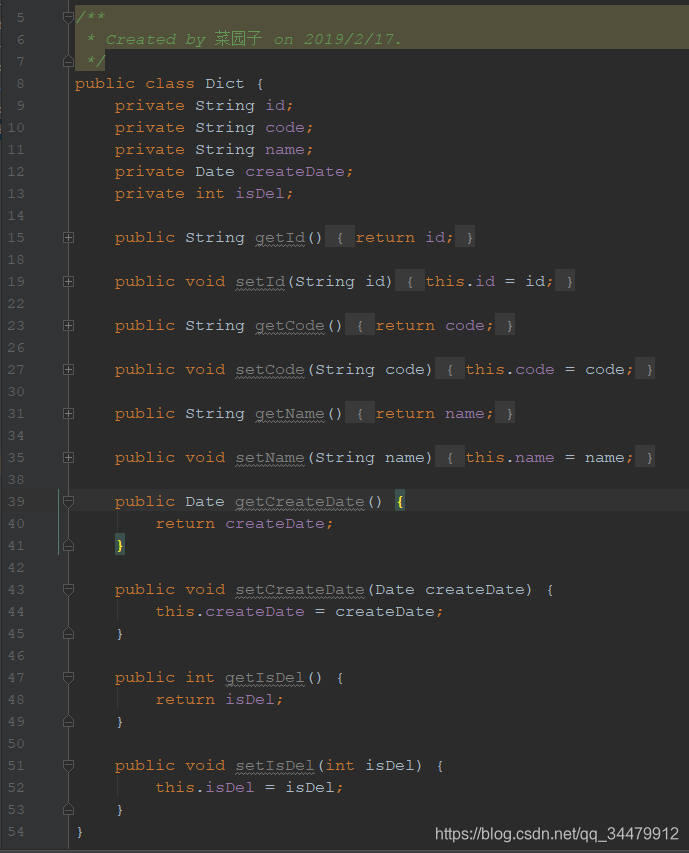The height and width of the screenshot is (853, 689).
Task: Click the folded body '{ return name; }'
Action: pyautogui.click(x=430, y=414)
